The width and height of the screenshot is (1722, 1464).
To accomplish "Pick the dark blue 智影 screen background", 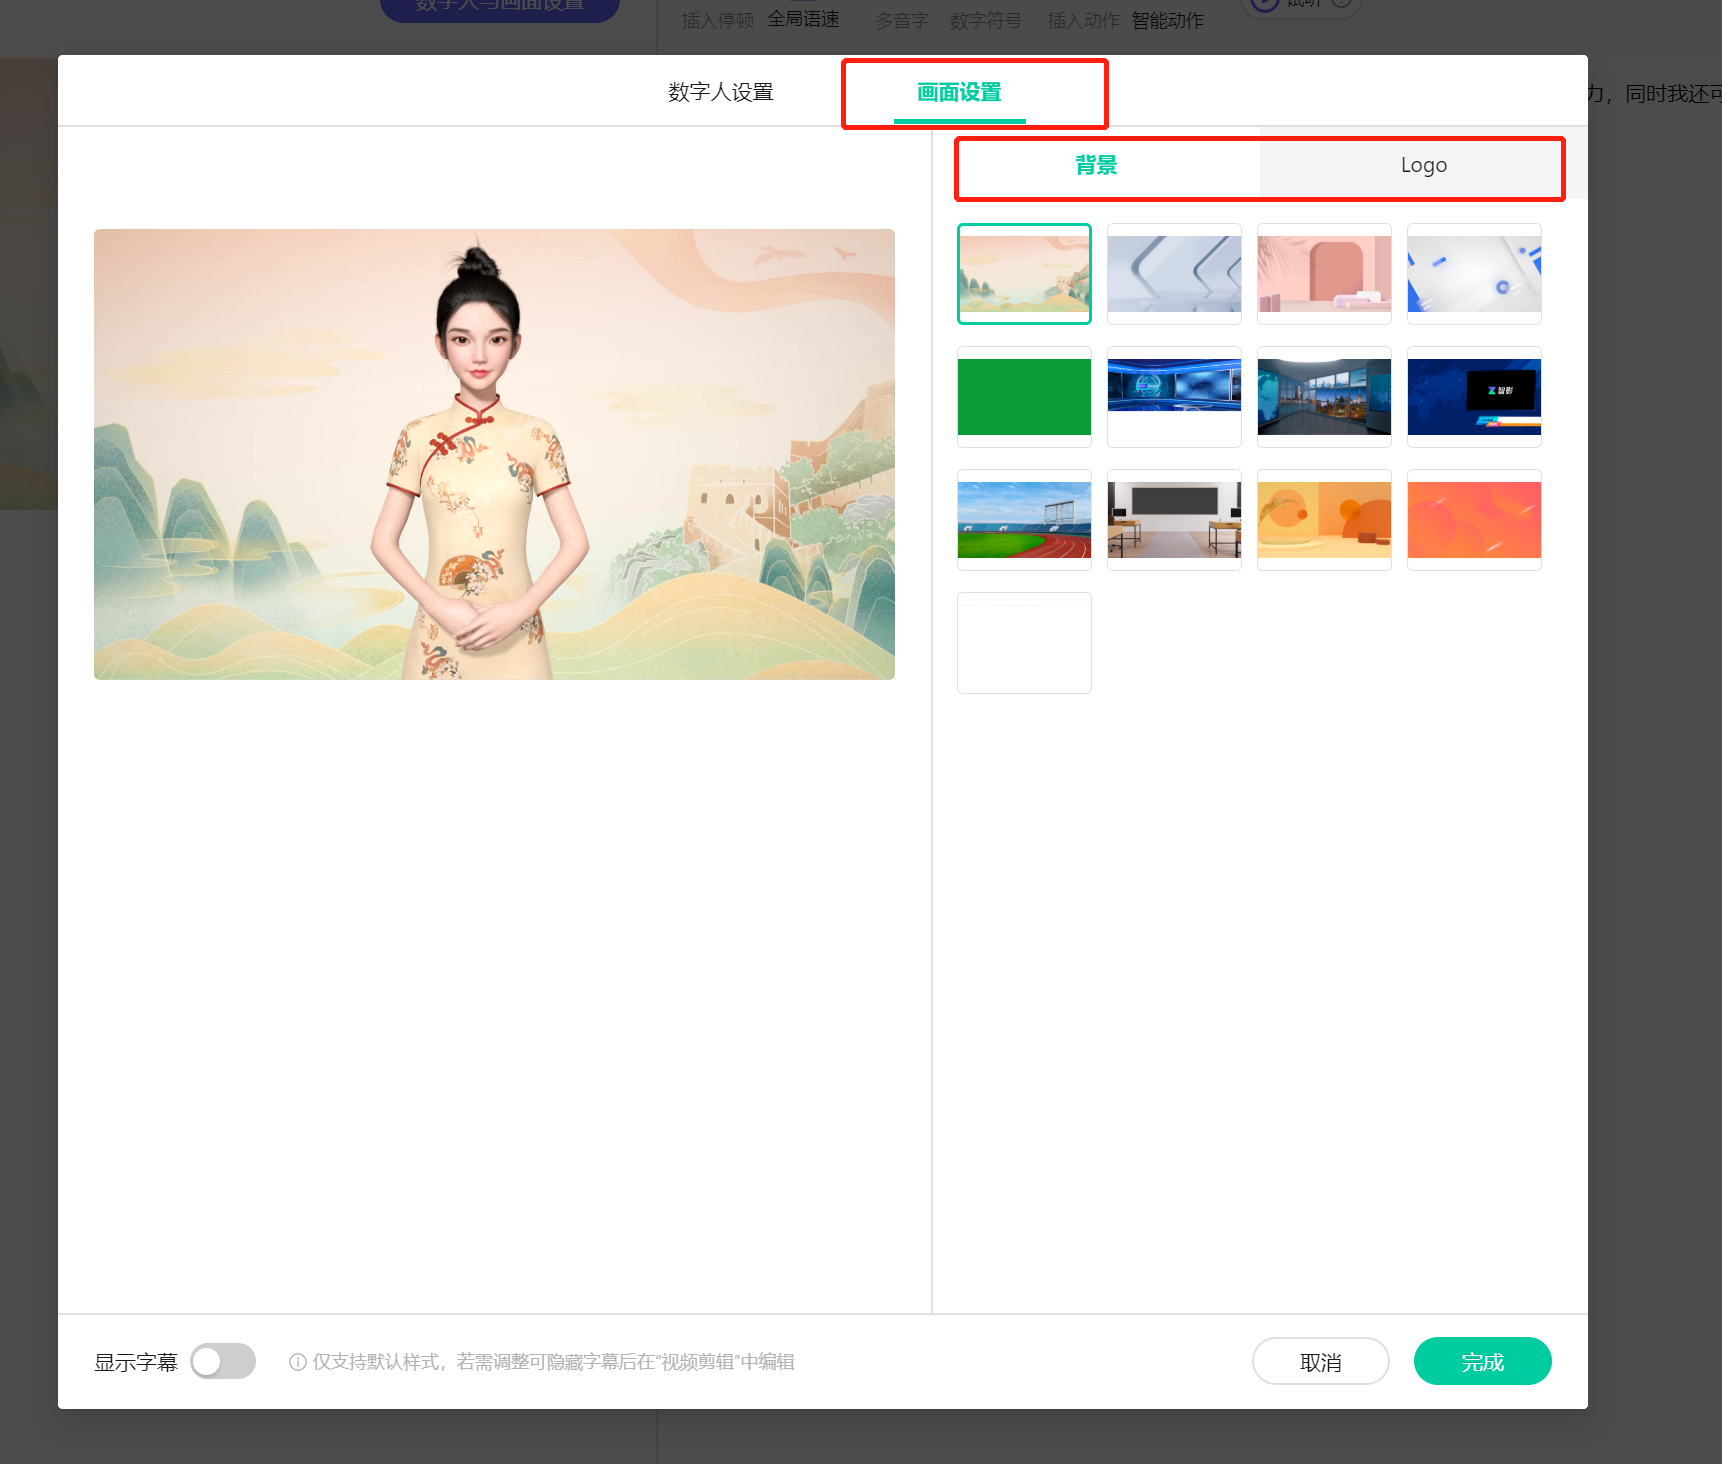I will (1474, 397).
